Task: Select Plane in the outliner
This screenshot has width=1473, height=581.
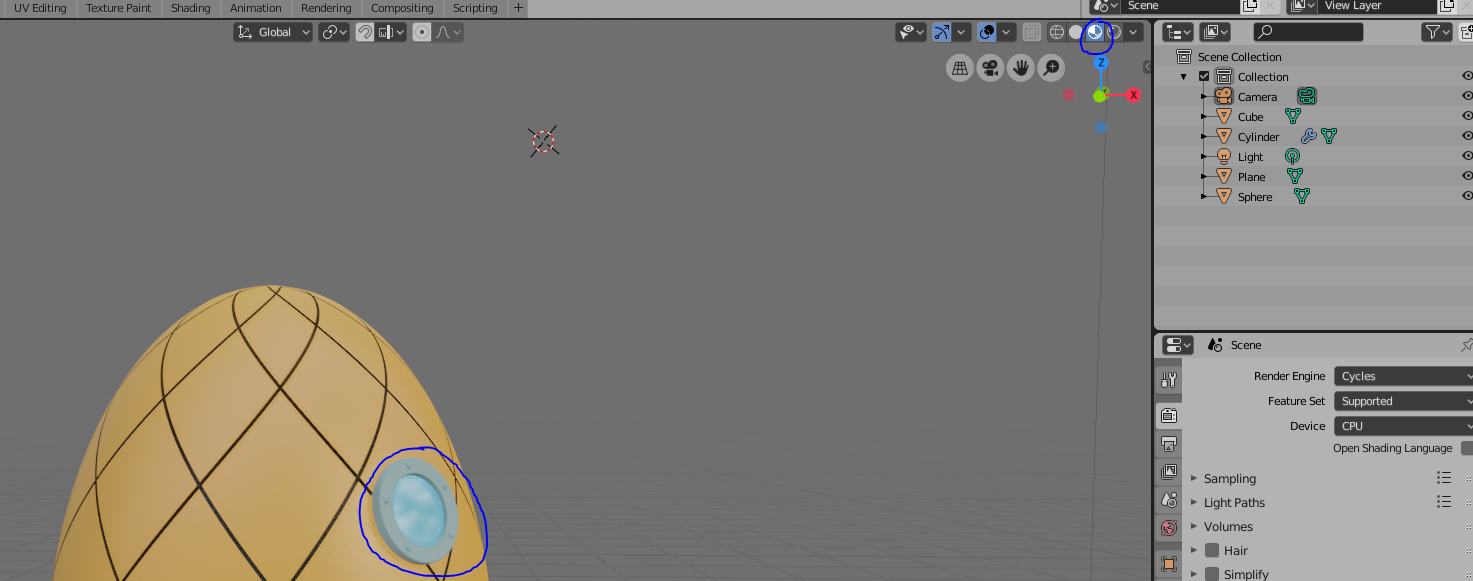Action: pos(1252,177)
